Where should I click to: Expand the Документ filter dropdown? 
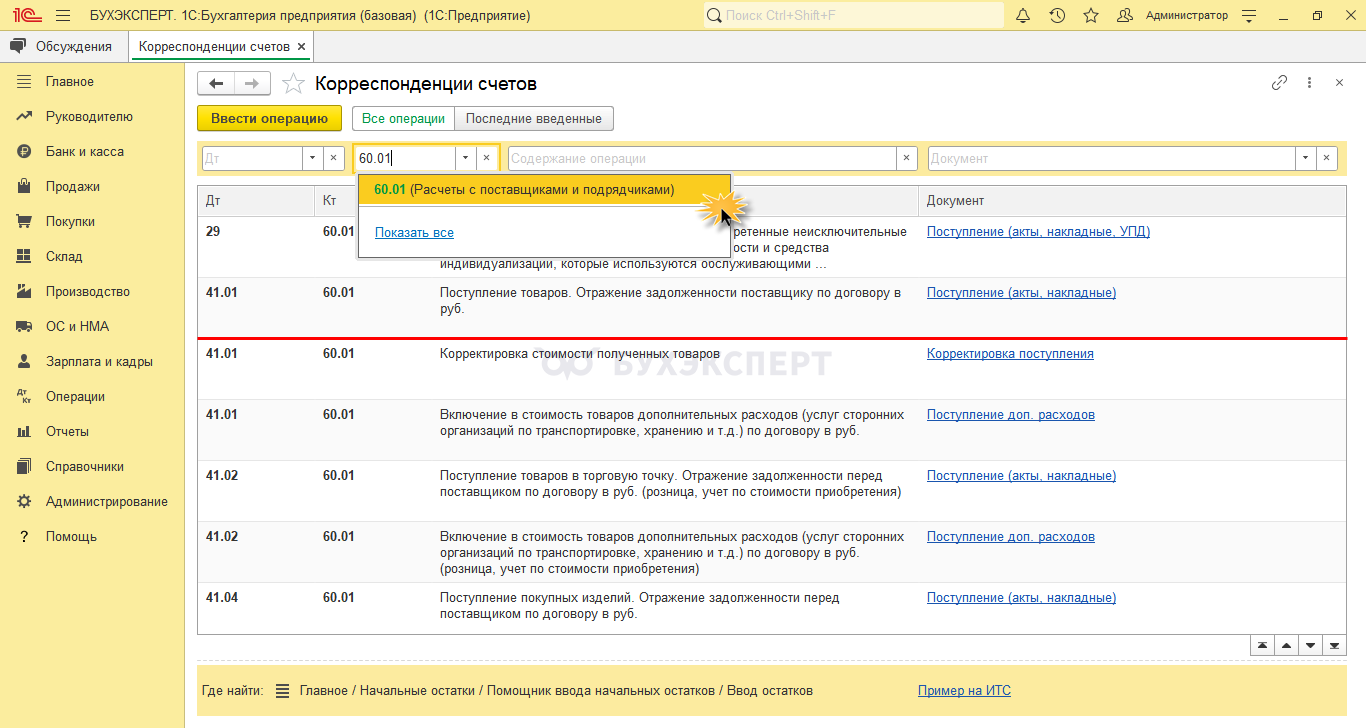tap(1306, 158)
